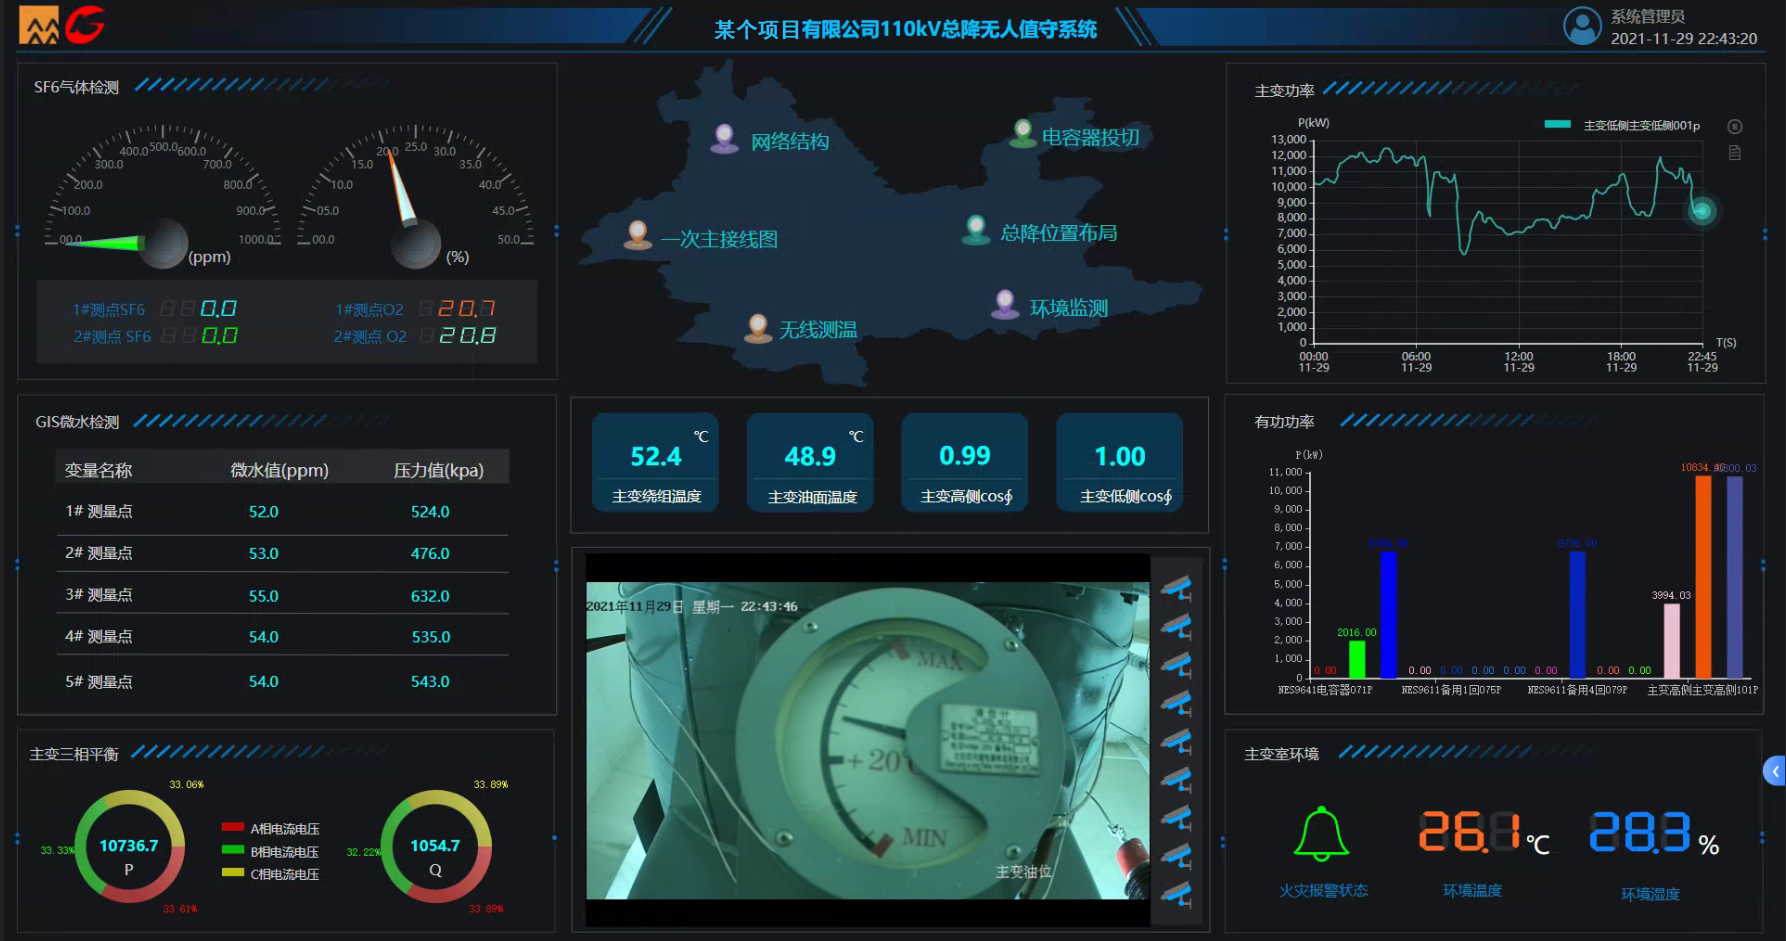
Task: Select the 1# 测量点 row label
Action: point(99,511)
